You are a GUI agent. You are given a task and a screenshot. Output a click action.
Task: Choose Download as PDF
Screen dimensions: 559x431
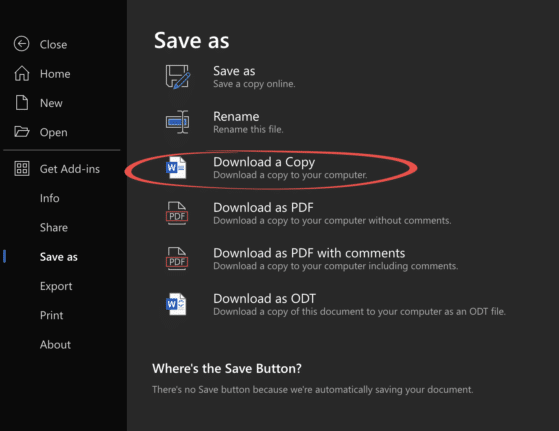tap(263, 207)
